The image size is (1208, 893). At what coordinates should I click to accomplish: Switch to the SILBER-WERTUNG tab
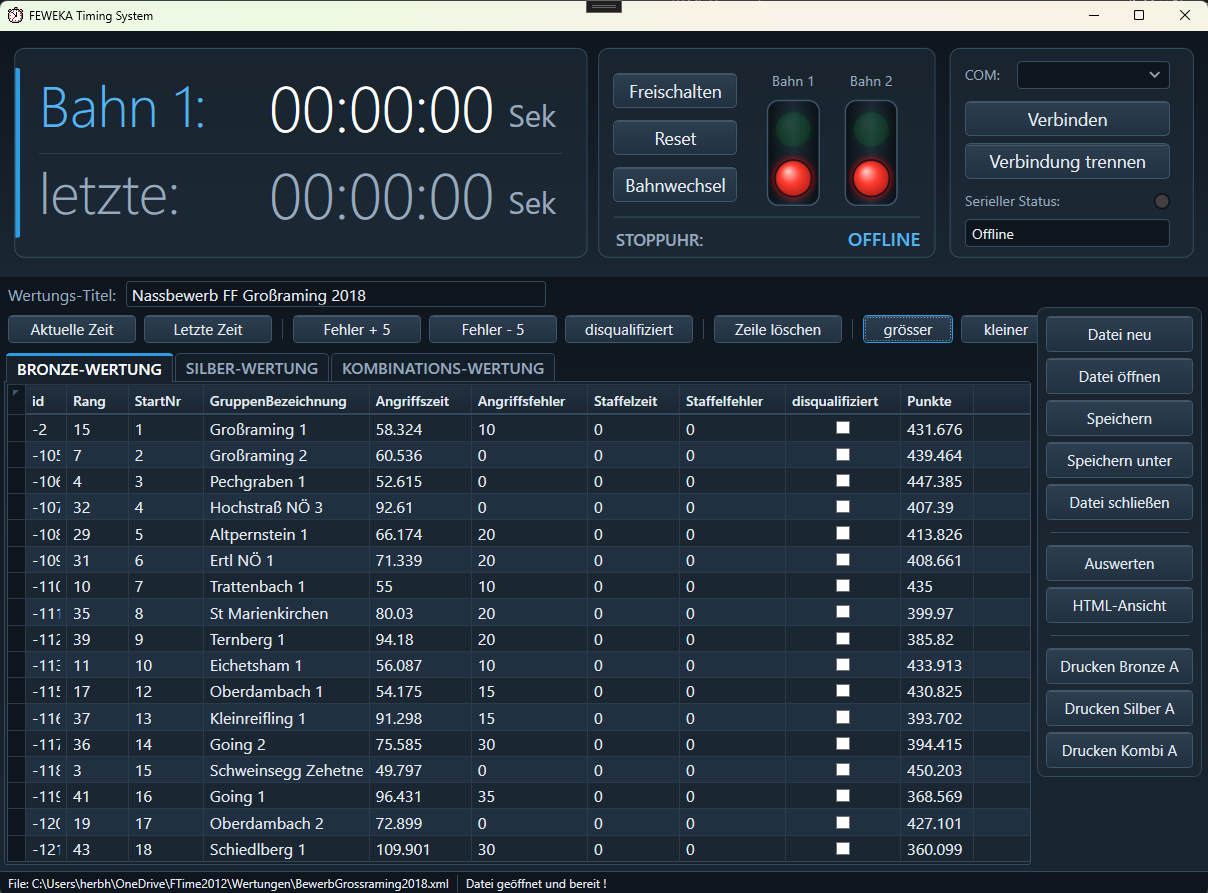(x=252, y=369)
